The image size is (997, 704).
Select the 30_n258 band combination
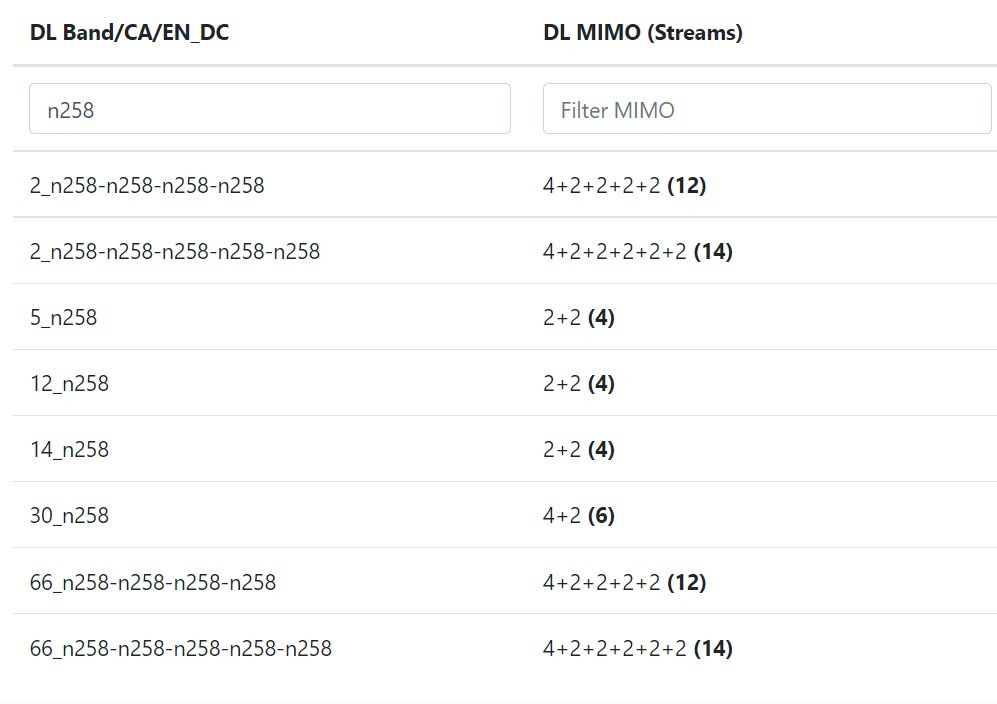(69, 515)
